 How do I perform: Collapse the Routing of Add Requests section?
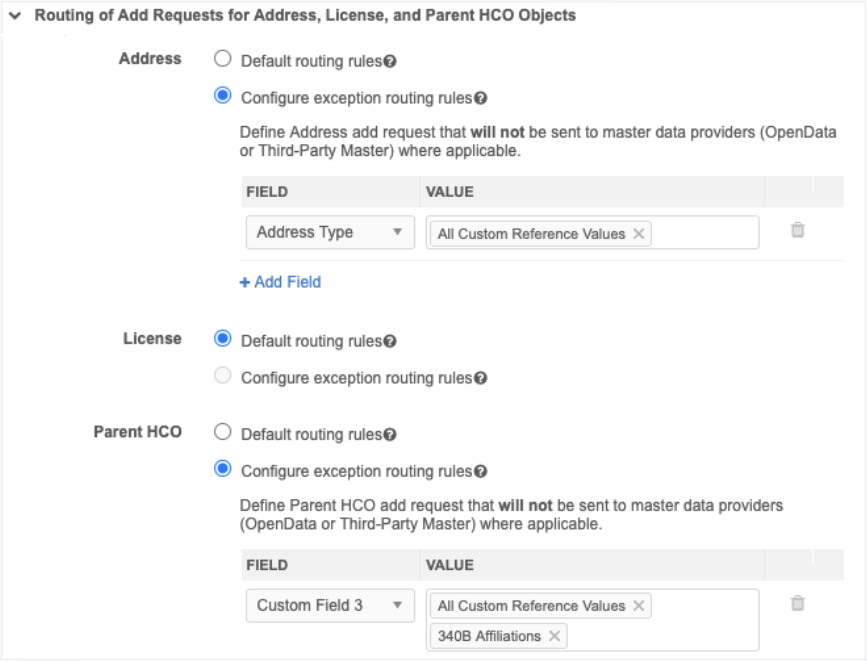click(15, 16)
